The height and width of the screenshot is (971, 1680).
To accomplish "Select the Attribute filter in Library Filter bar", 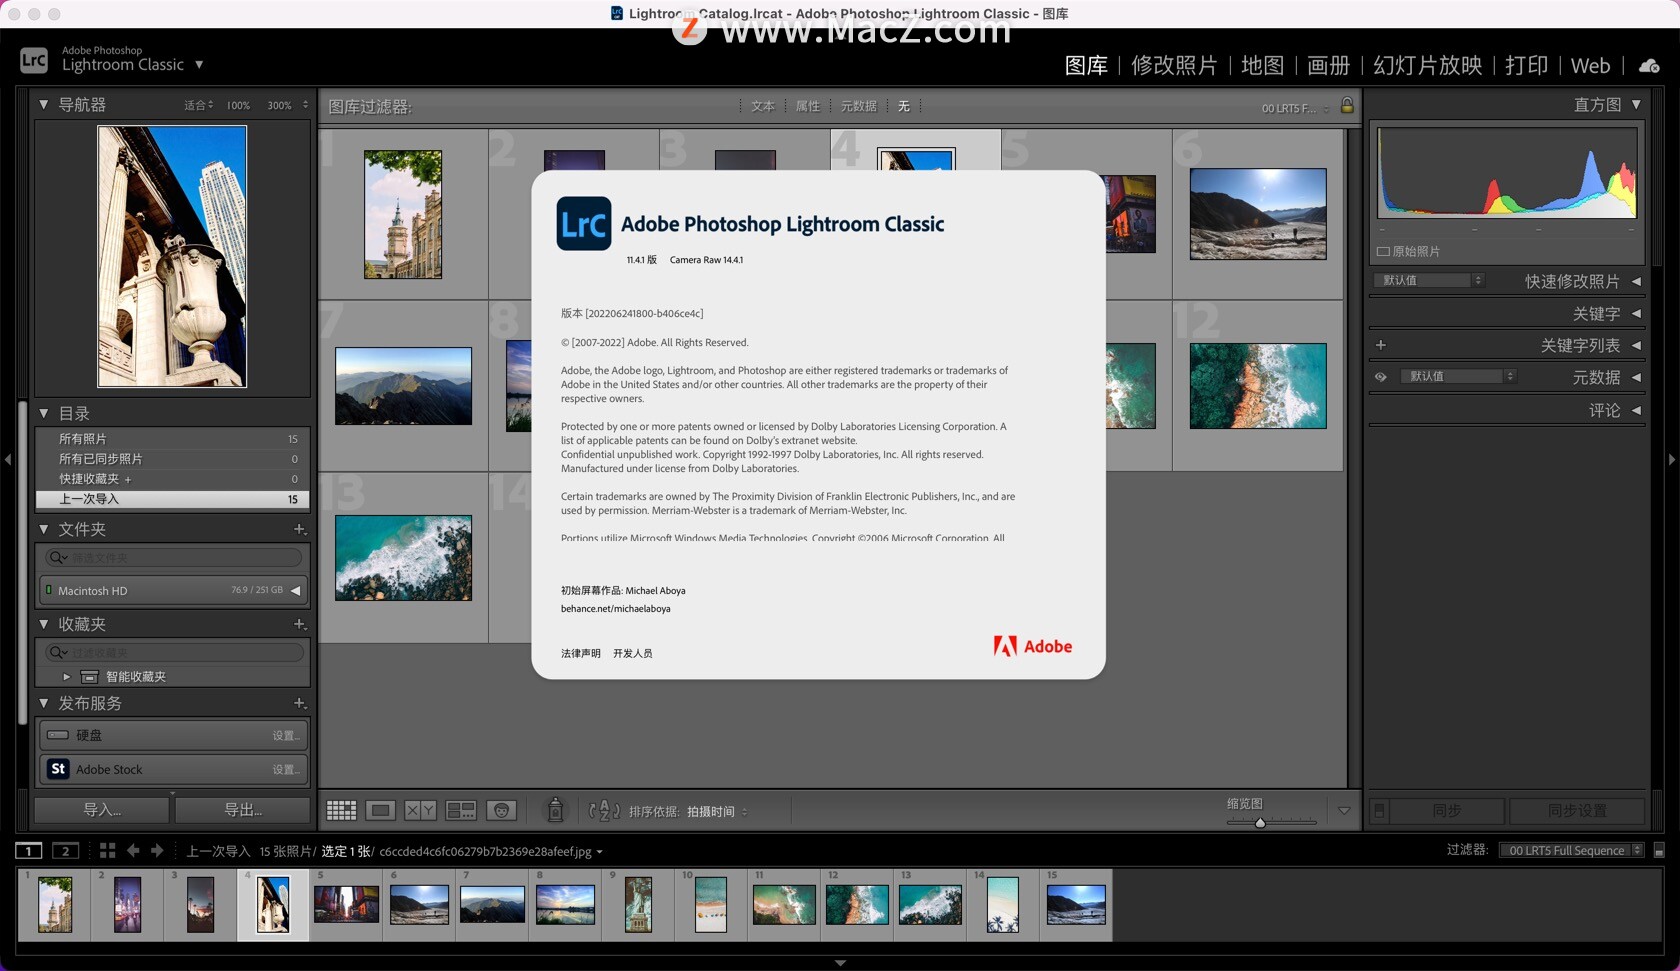I will pyautogui.click(x=808, y=106).
